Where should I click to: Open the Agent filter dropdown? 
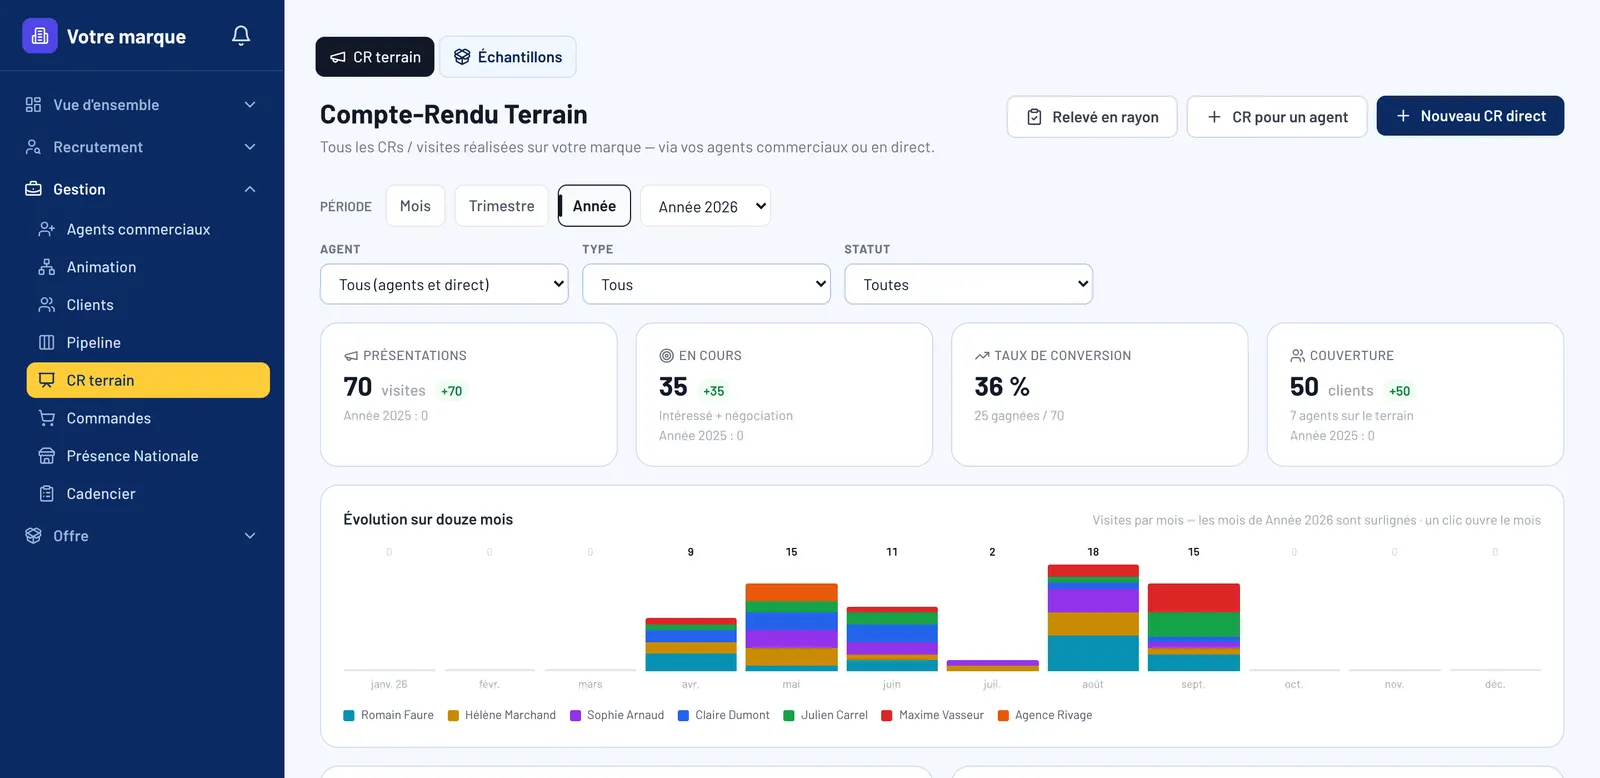coord(444,284)
